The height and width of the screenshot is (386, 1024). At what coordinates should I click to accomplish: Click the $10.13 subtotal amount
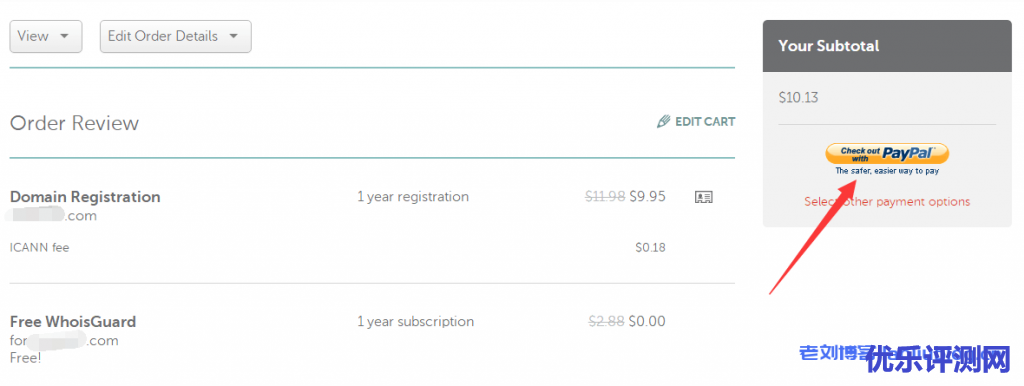[798, 98]
